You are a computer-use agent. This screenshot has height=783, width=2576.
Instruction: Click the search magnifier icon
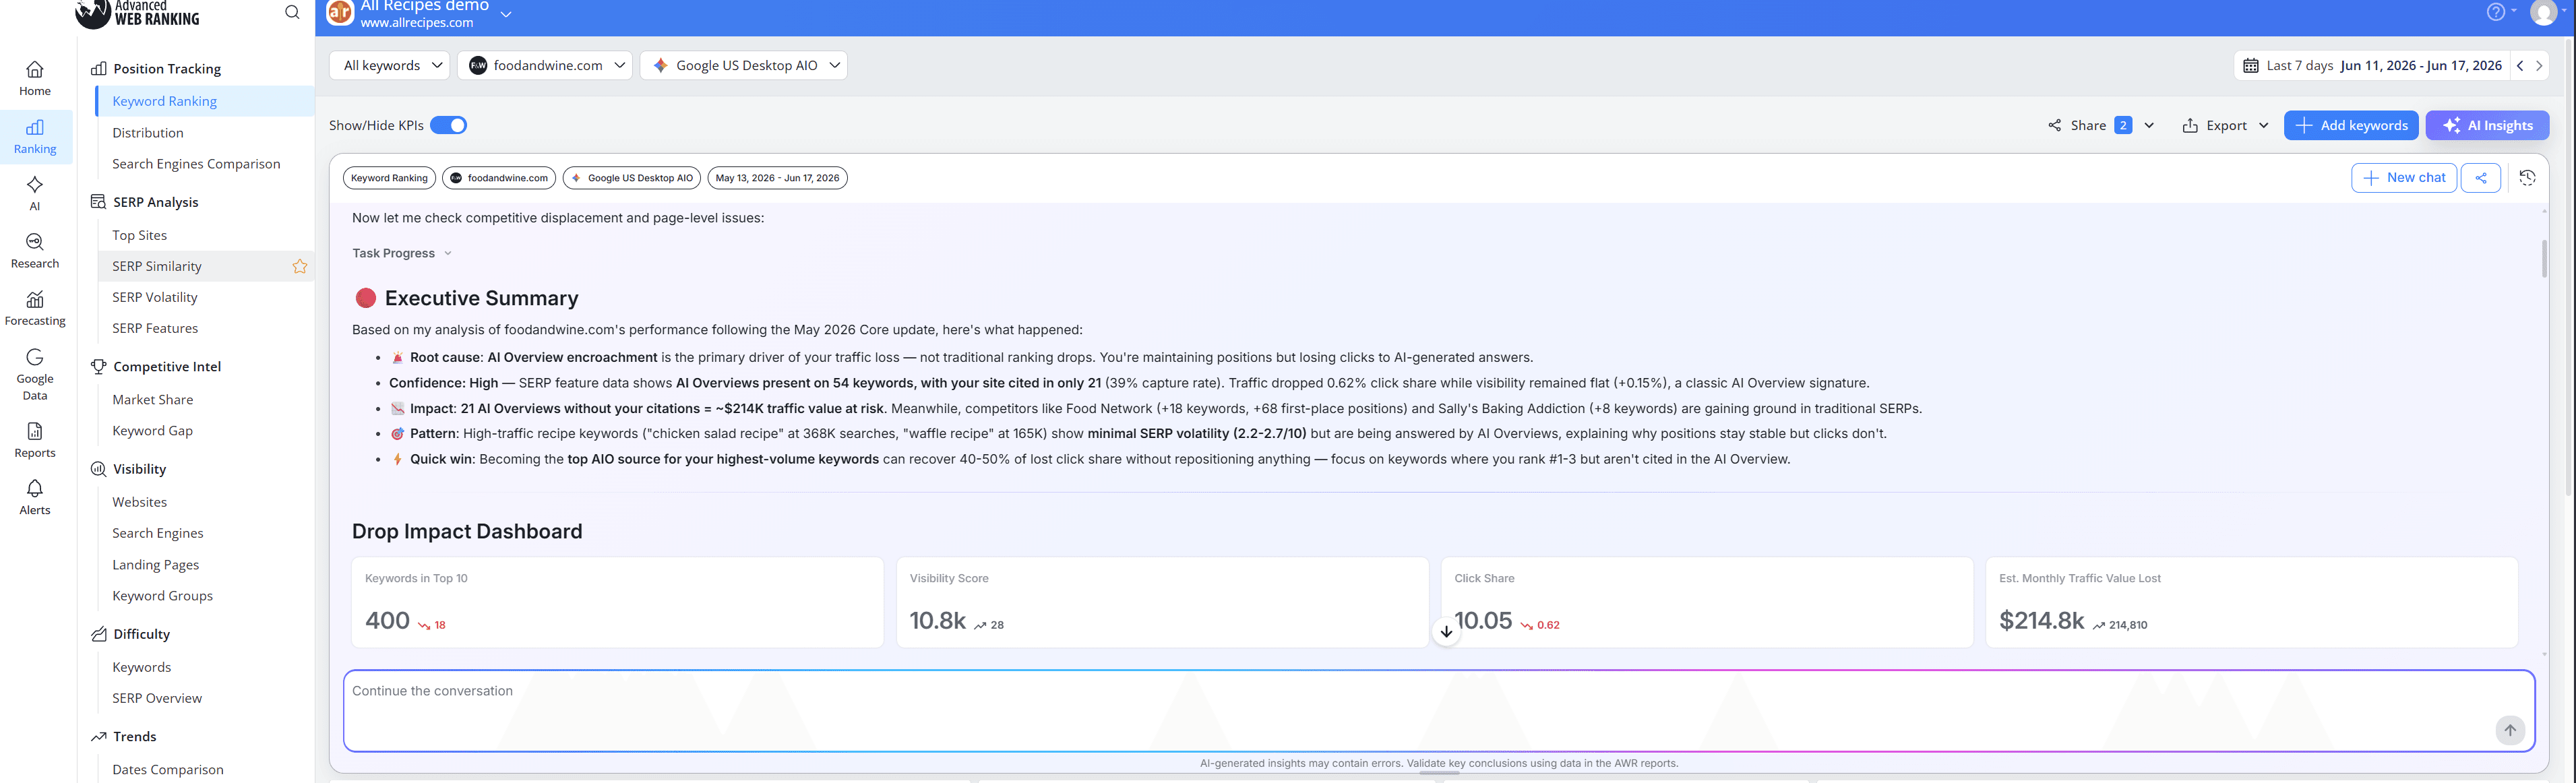pyautogui.click(x=292, y=12)
